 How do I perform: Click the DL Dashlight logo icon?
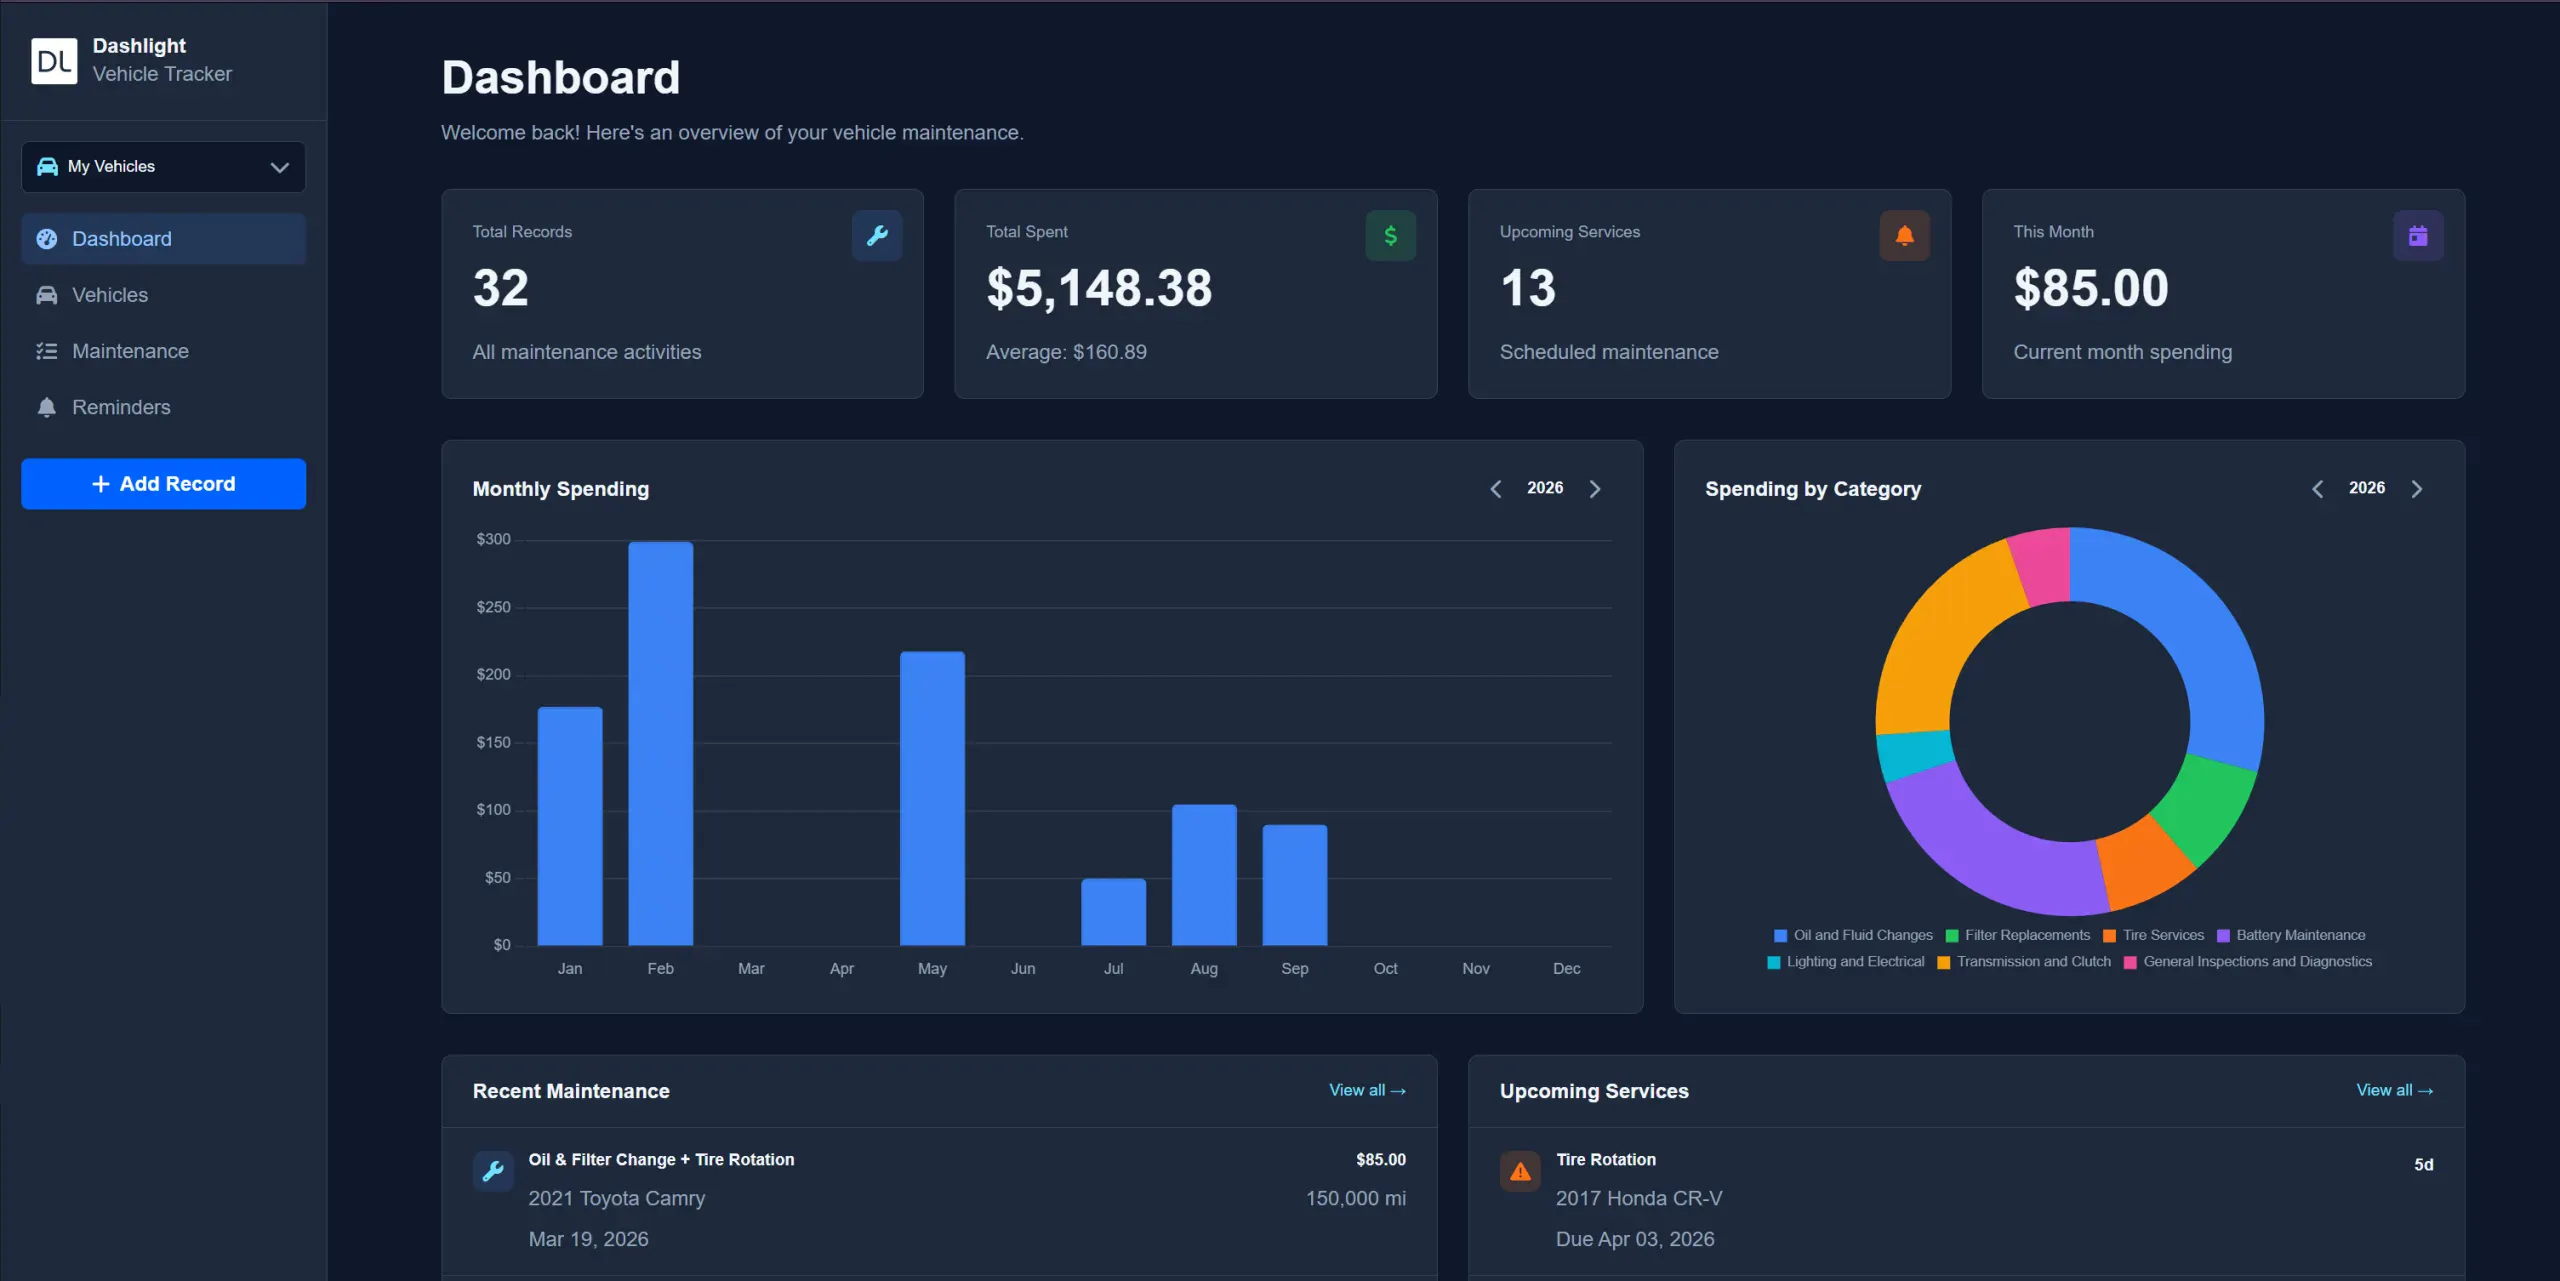[54, 61]
